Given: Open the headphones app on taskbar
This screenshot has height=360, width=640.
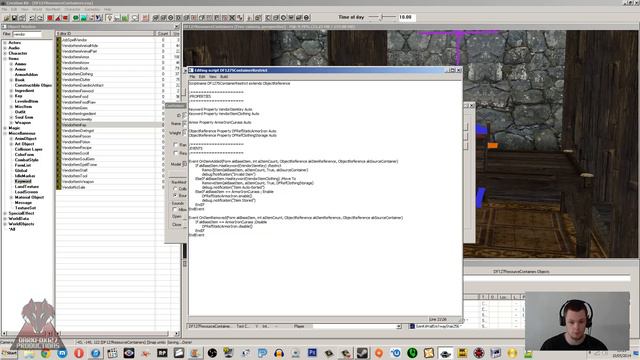Looking at the screenshot, I should pyautogui.click(x=279, y=353).
